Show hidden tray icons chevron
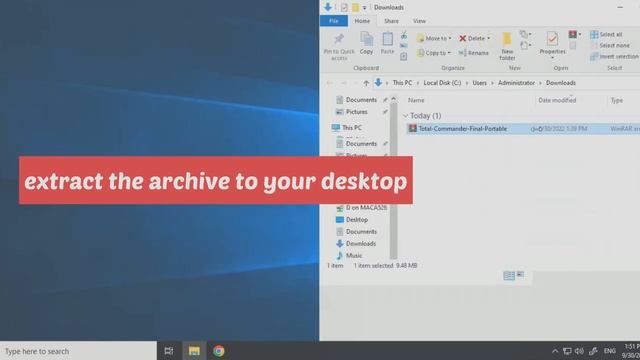This screenshot has width=640, height=360. 555,351
